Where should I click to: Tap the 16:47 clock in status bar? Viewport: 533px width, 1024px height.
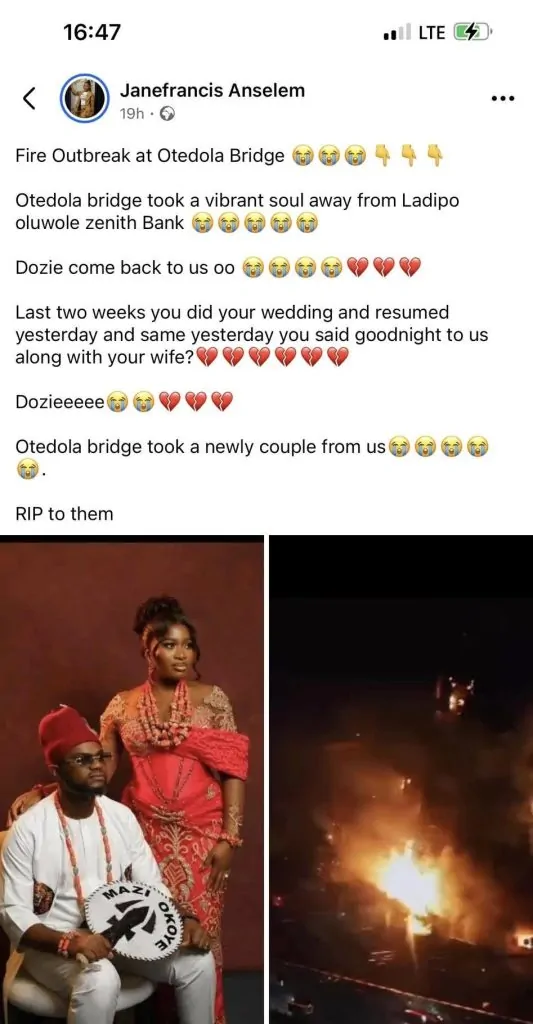[92, 31]
